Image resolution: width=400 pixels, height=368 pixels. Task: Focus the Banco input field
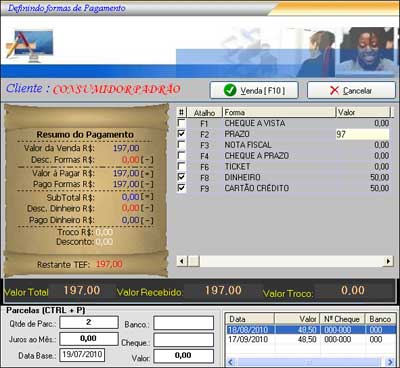point(184,323)
